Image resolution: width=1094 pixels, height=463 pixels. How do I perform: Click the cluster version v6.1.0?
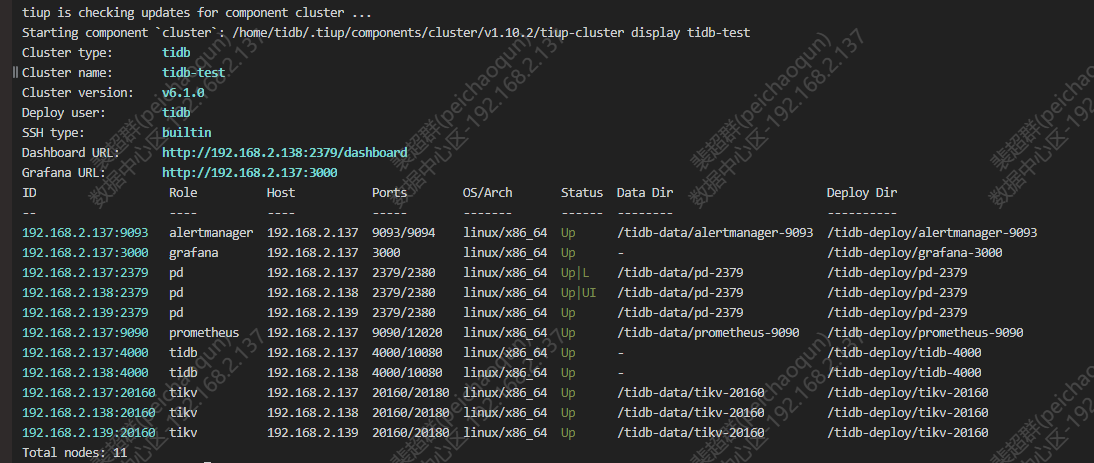[182, 92]
